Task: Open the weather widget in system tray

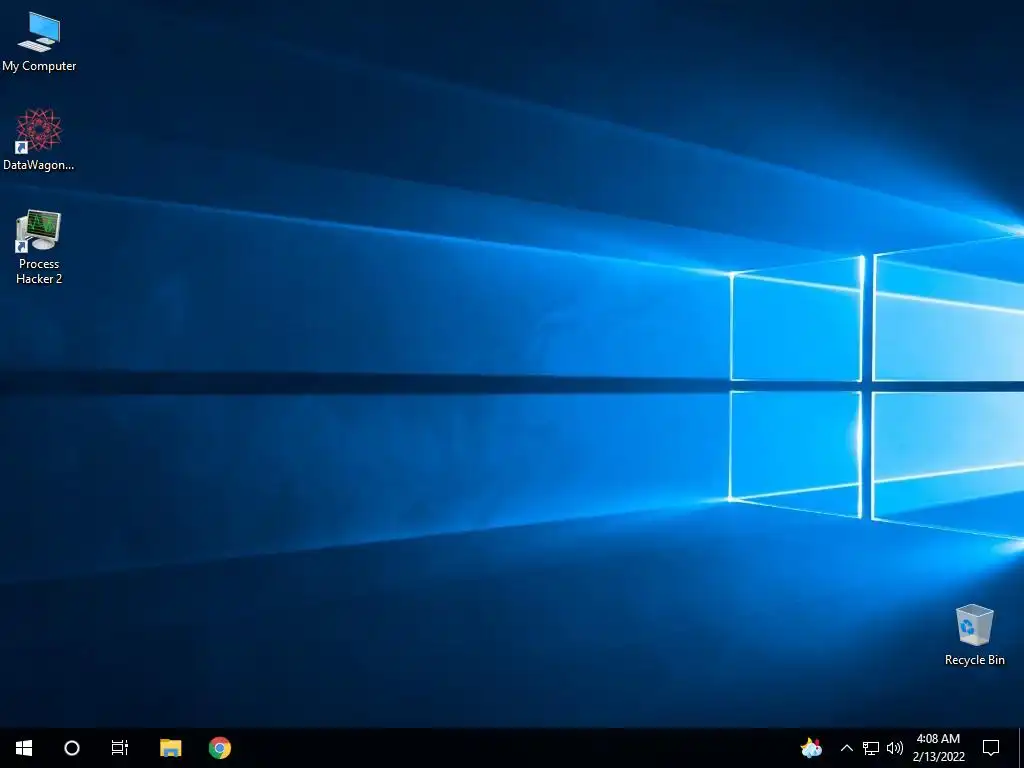Action: tap(811, 748)
